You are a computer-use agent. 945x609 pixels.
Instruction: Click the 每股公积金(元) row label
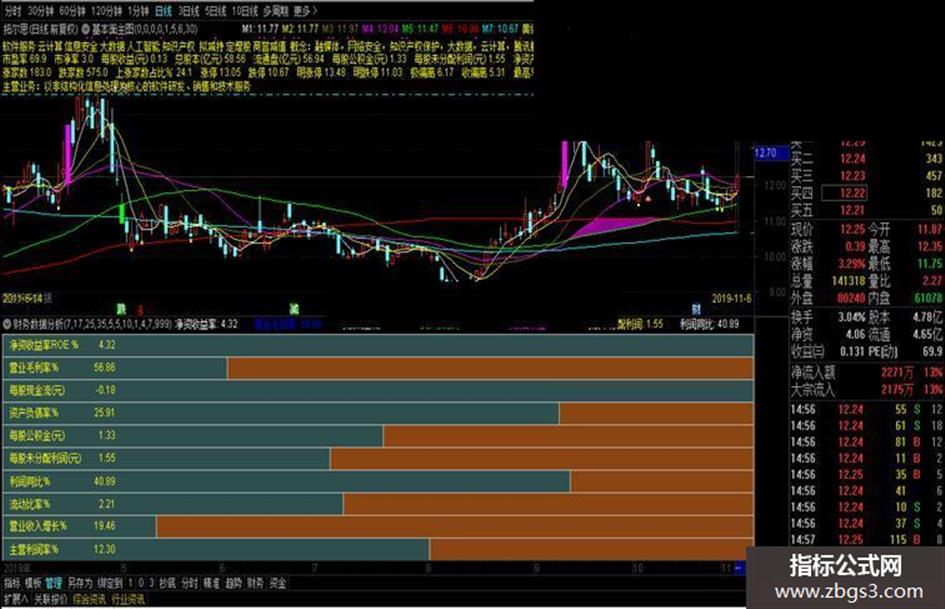click(x=37, y=435)
